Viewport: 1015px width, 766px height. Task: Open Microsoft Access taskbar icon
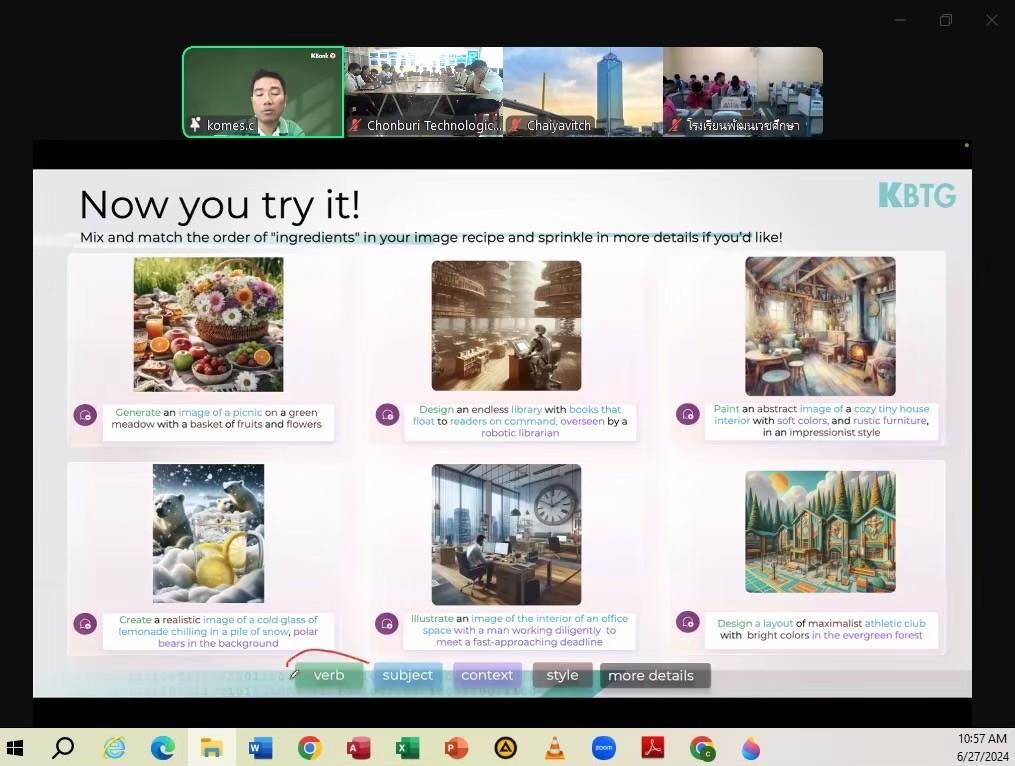358,748
